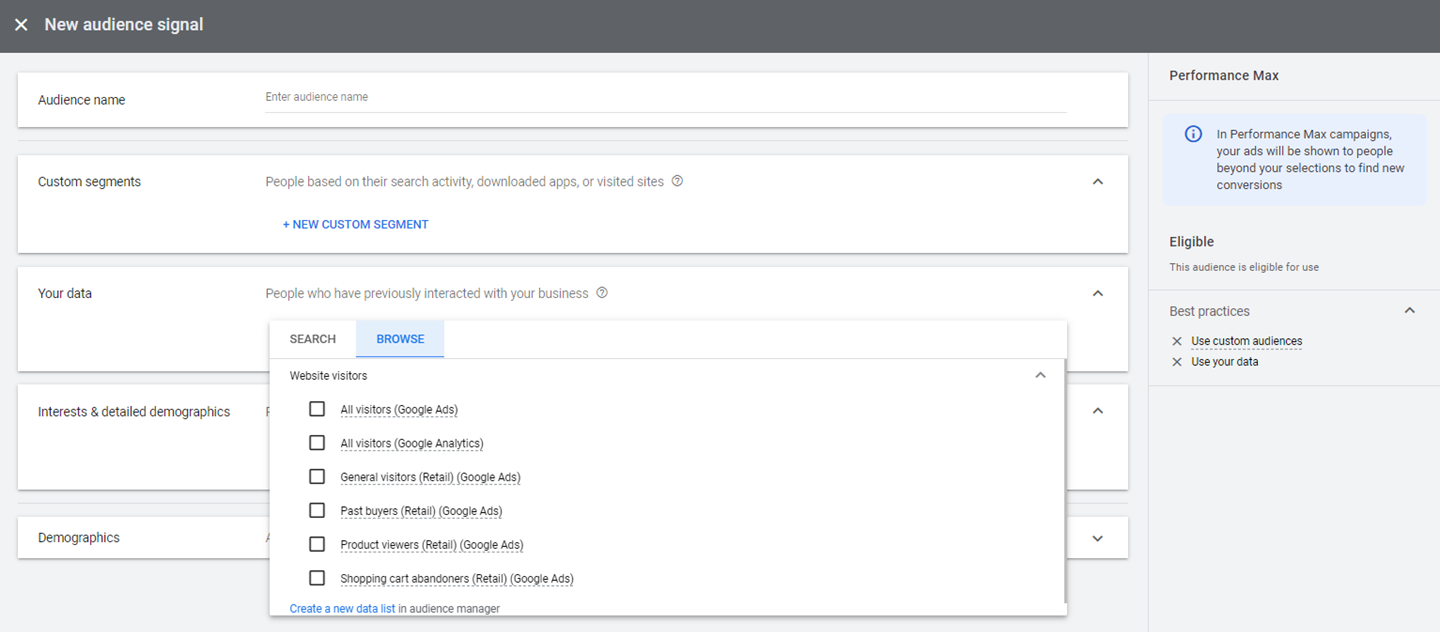Open Create a new data list link

click(x=342, y=608)
